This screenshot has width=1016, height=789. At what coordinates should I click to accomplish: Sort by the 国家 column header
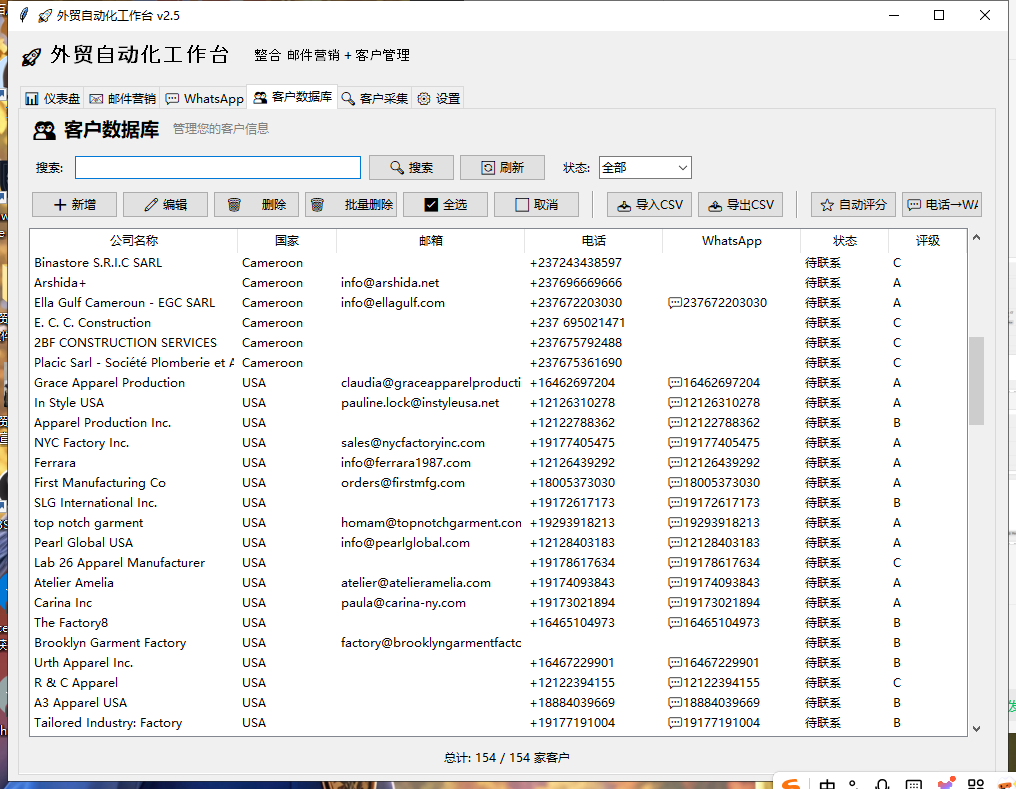point(287,240)
